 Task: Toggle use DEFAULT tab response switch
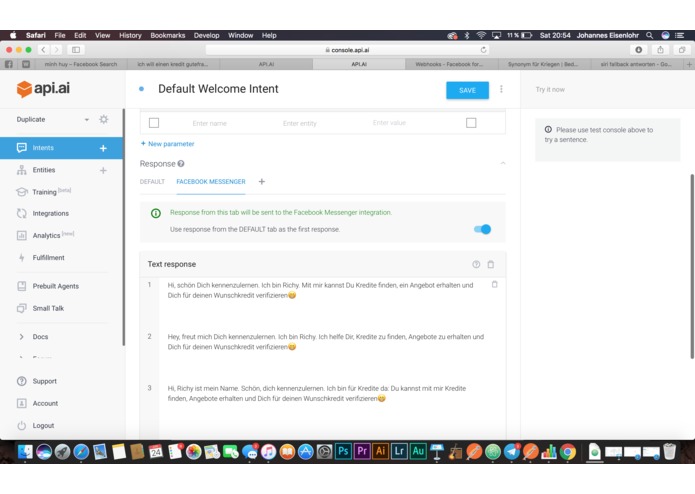point(482,229)
